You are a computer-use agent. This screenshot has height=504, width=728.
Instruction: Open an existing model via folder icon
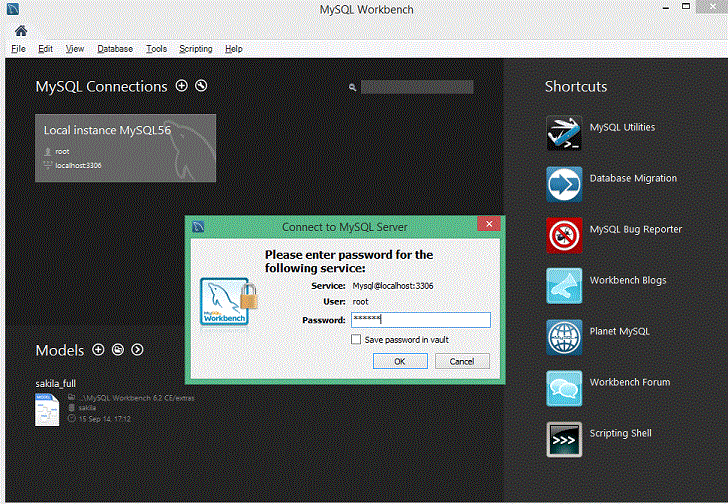click(x=118, y=349)
